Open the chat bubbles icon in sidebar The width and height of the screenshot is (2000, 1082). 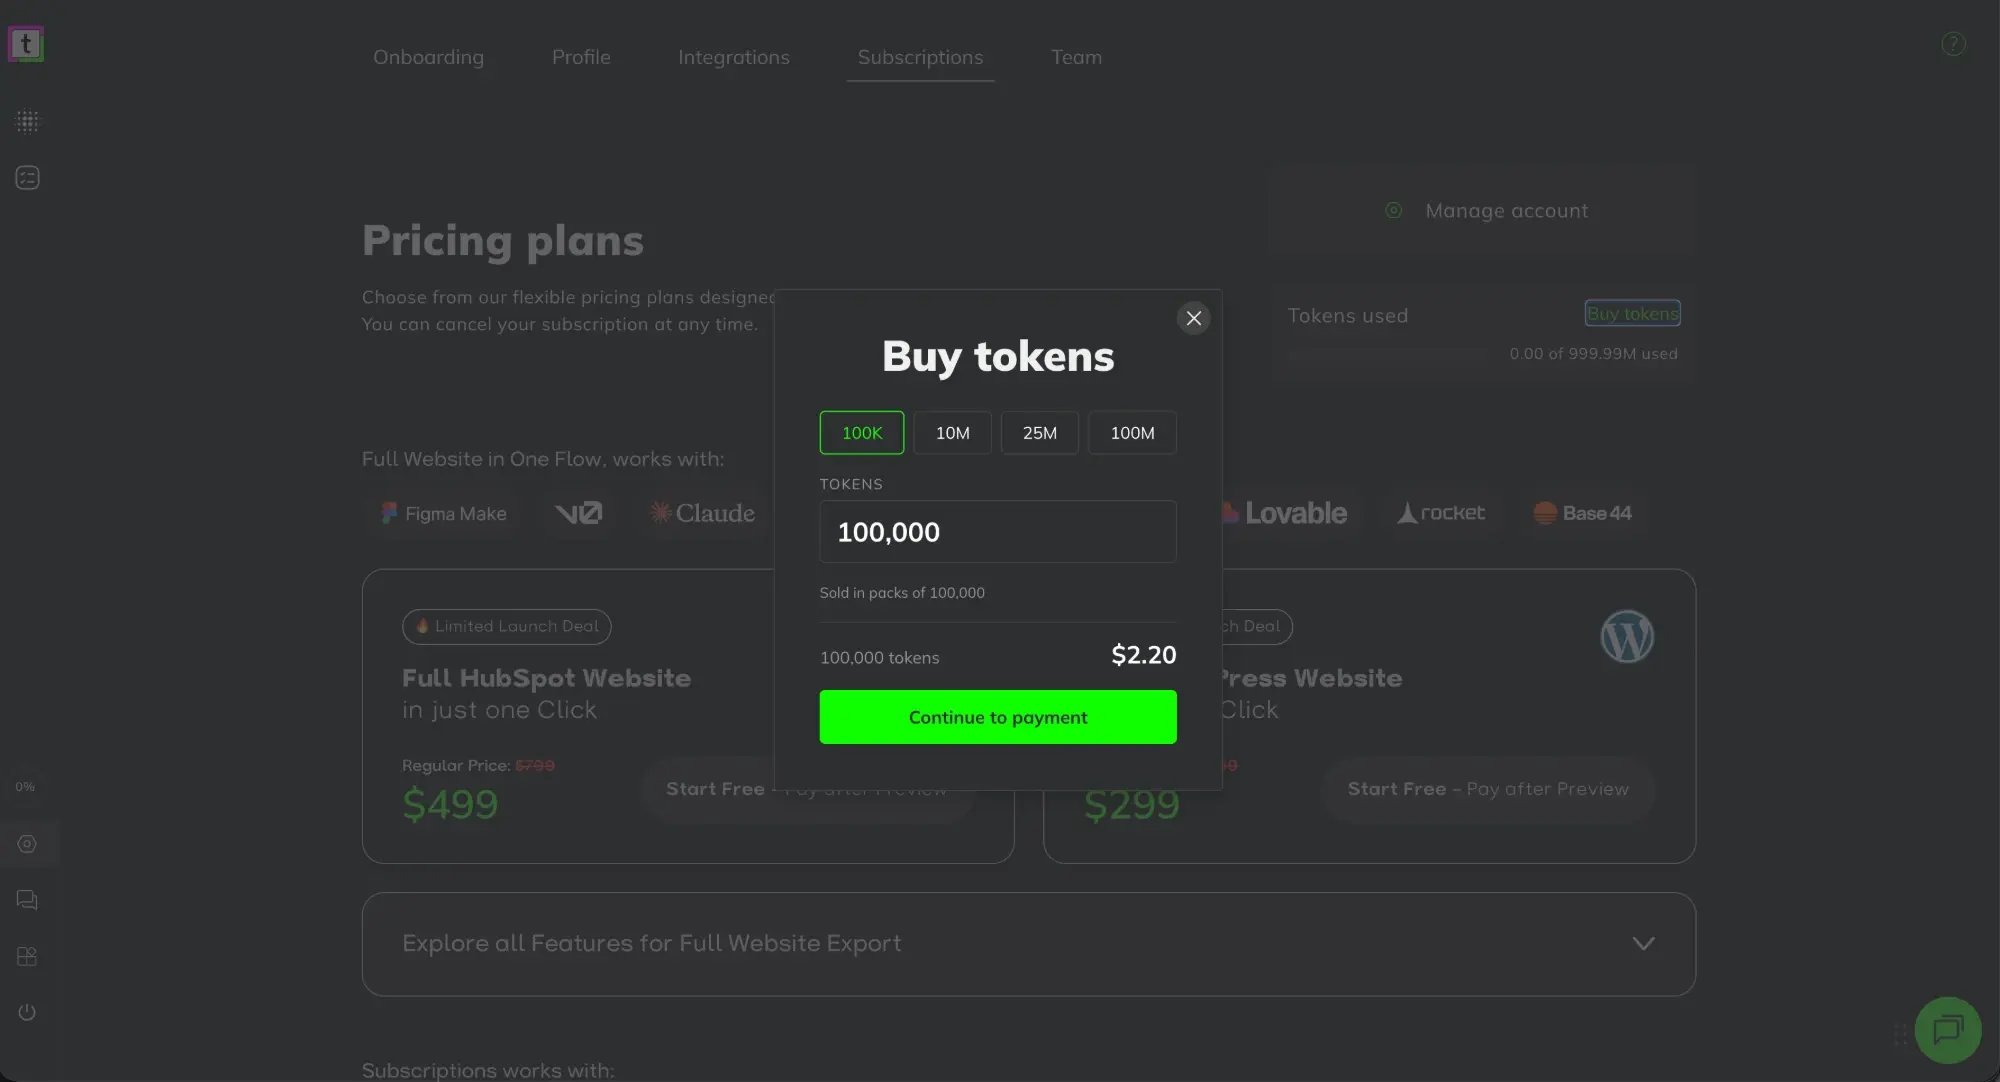click(27, 900)
